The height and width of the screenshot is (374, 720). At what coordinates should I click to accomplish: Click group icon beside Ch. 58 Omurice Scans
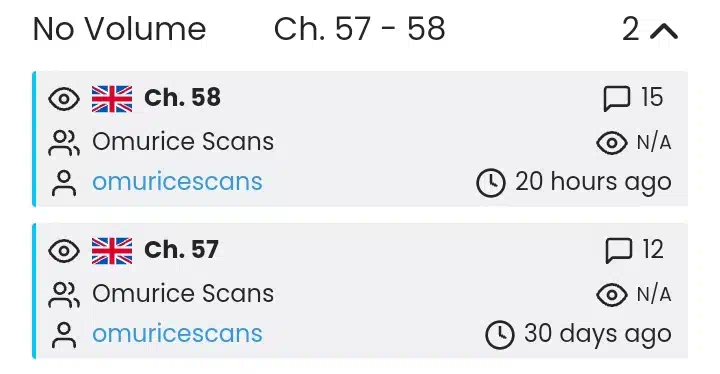point(64,142)
